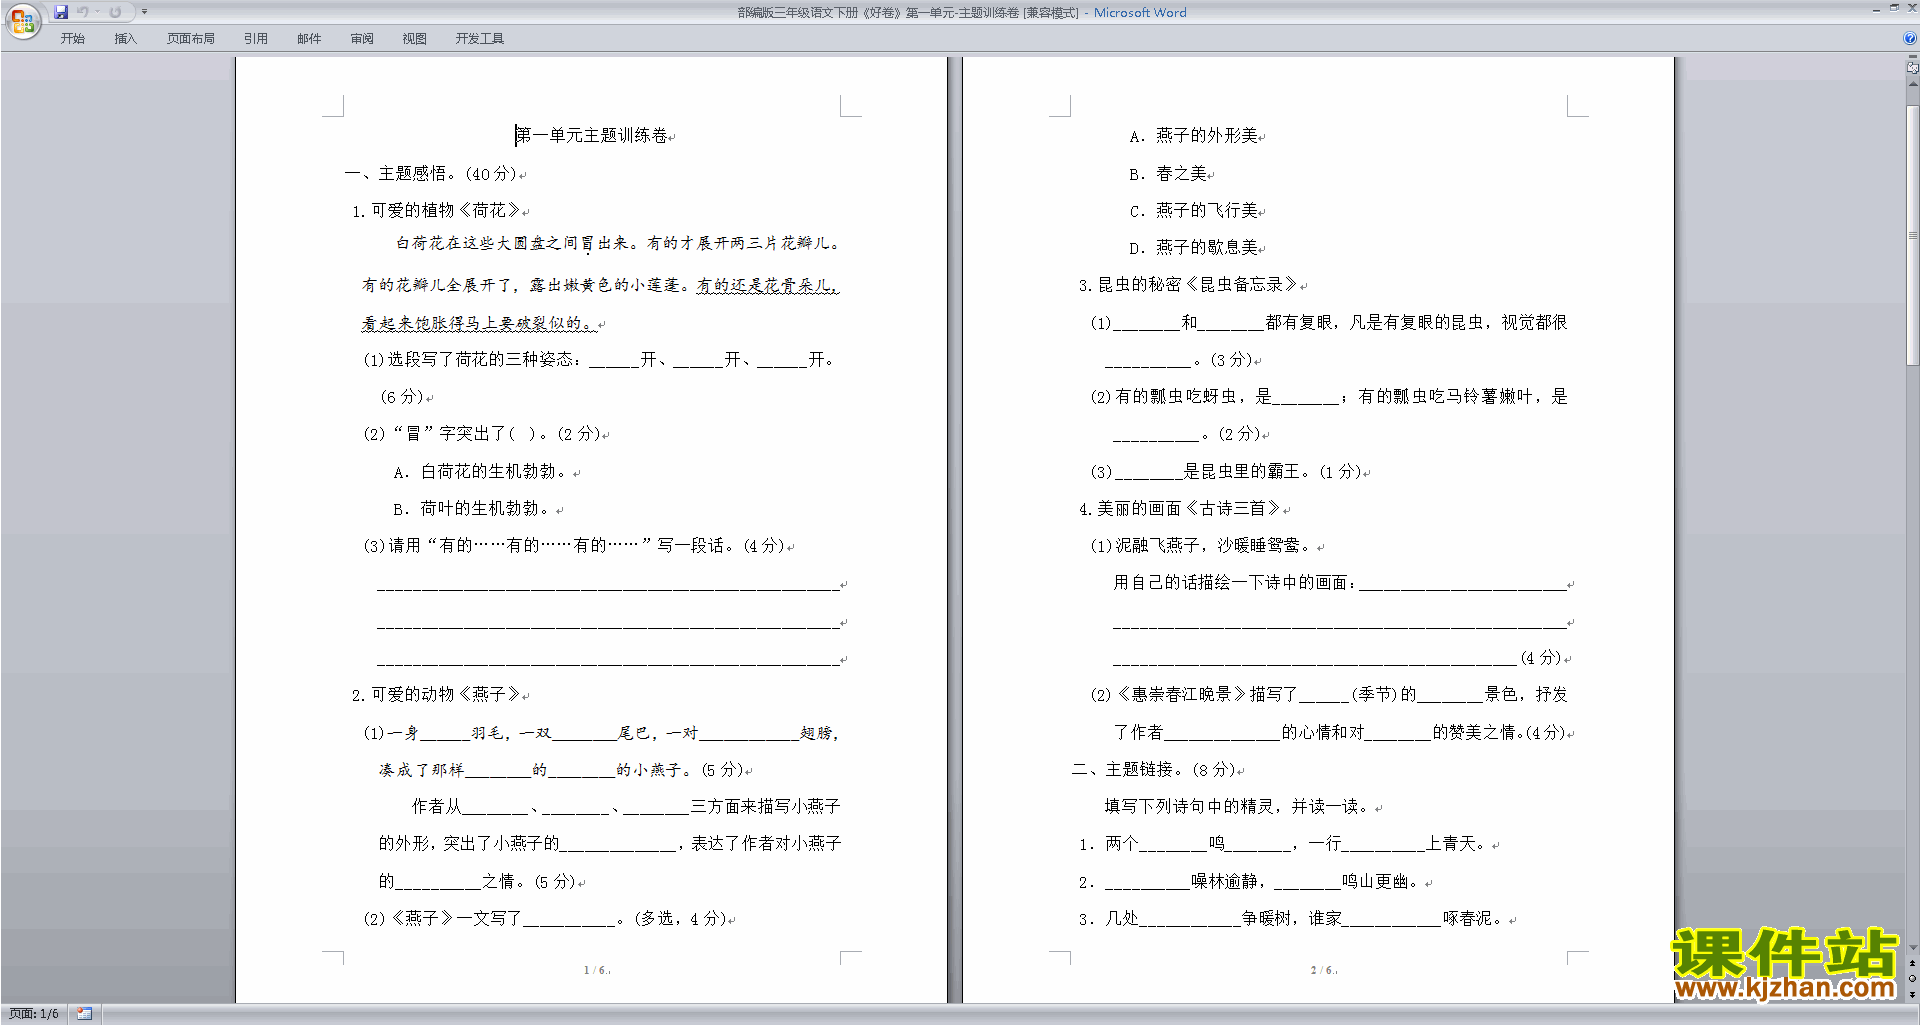Click the line 1.可爱的植物《荷花》

(436, 211)
